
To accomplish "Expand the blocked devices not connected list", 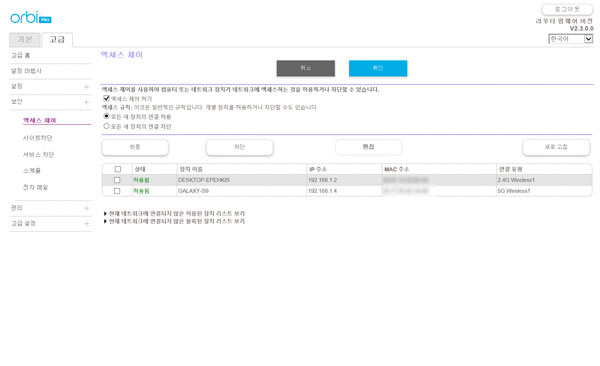I will (x=174, y=221).
